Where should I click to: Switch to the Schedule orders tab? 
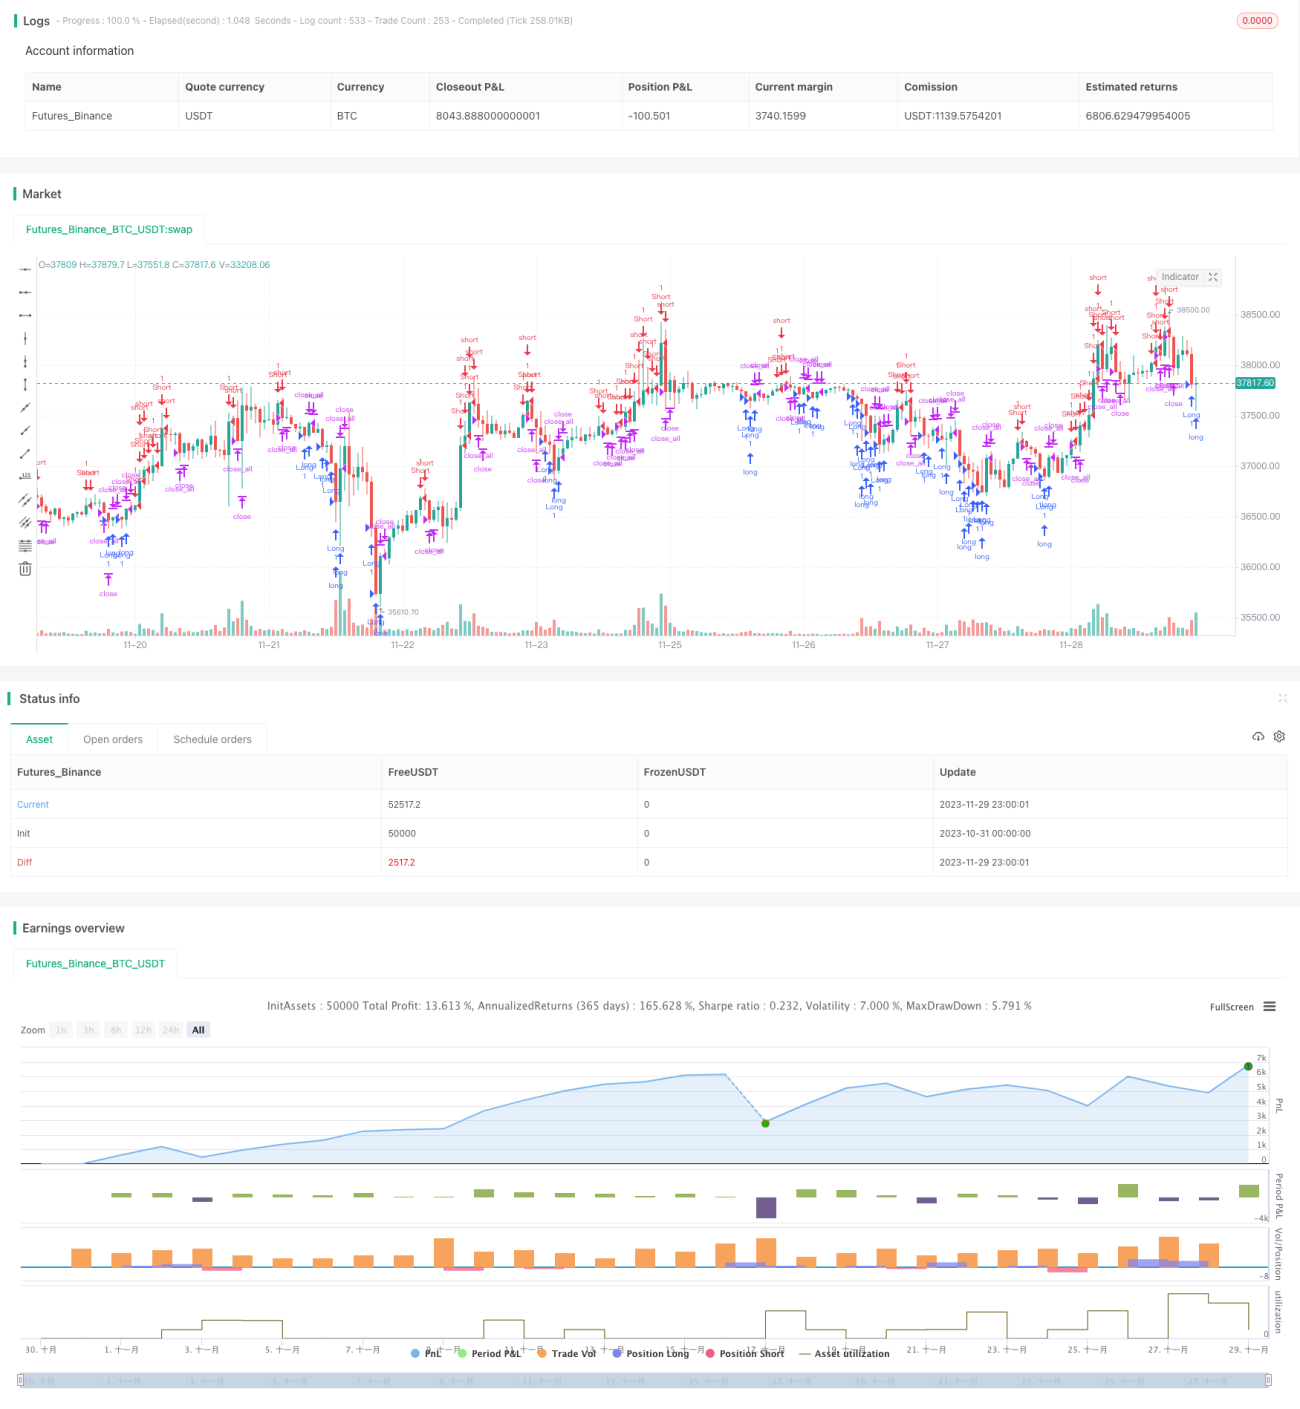click(x=212, y=739)
